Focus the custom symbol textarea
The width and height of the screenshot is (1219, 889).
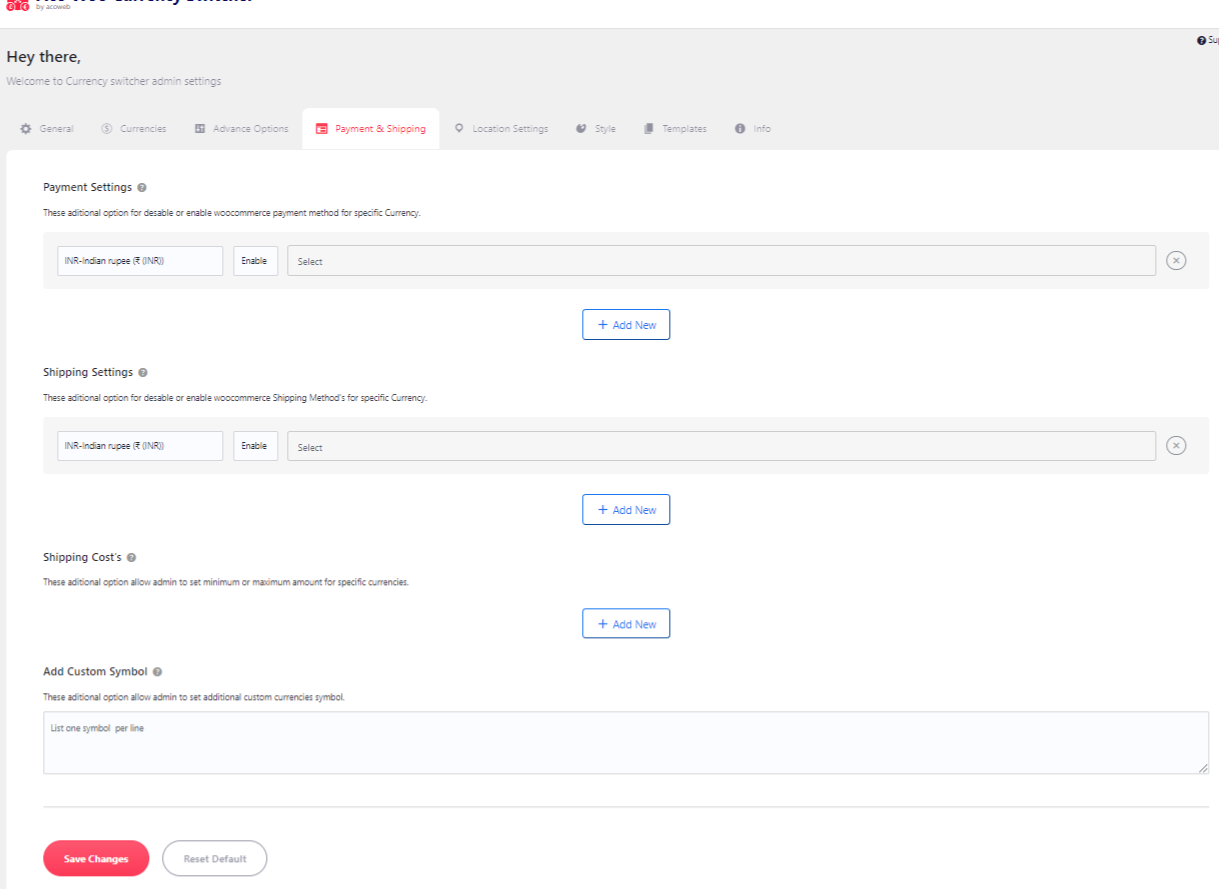tap(626, 743)
